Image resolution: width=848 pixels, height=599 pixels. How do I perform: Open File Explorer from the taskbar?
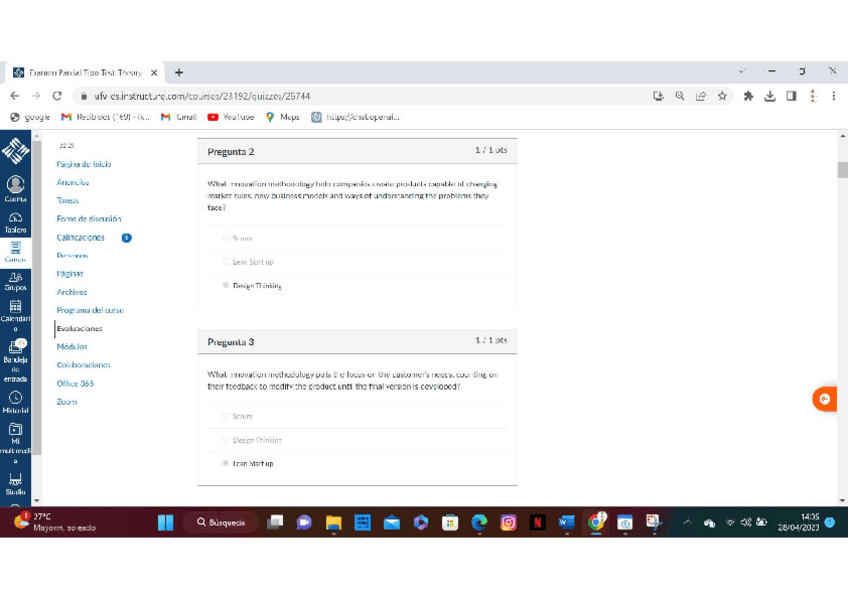click(x=334, y=522)
